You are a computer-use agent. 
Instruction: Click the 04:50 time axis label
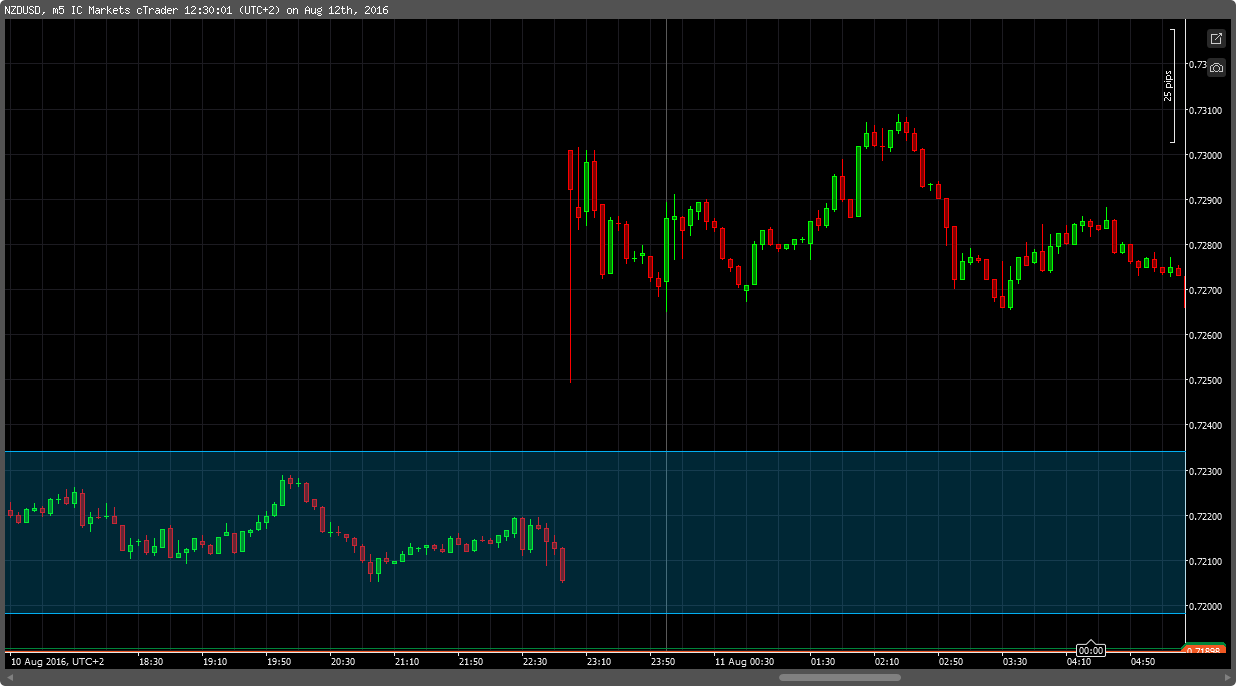(x=1142, y=661)
